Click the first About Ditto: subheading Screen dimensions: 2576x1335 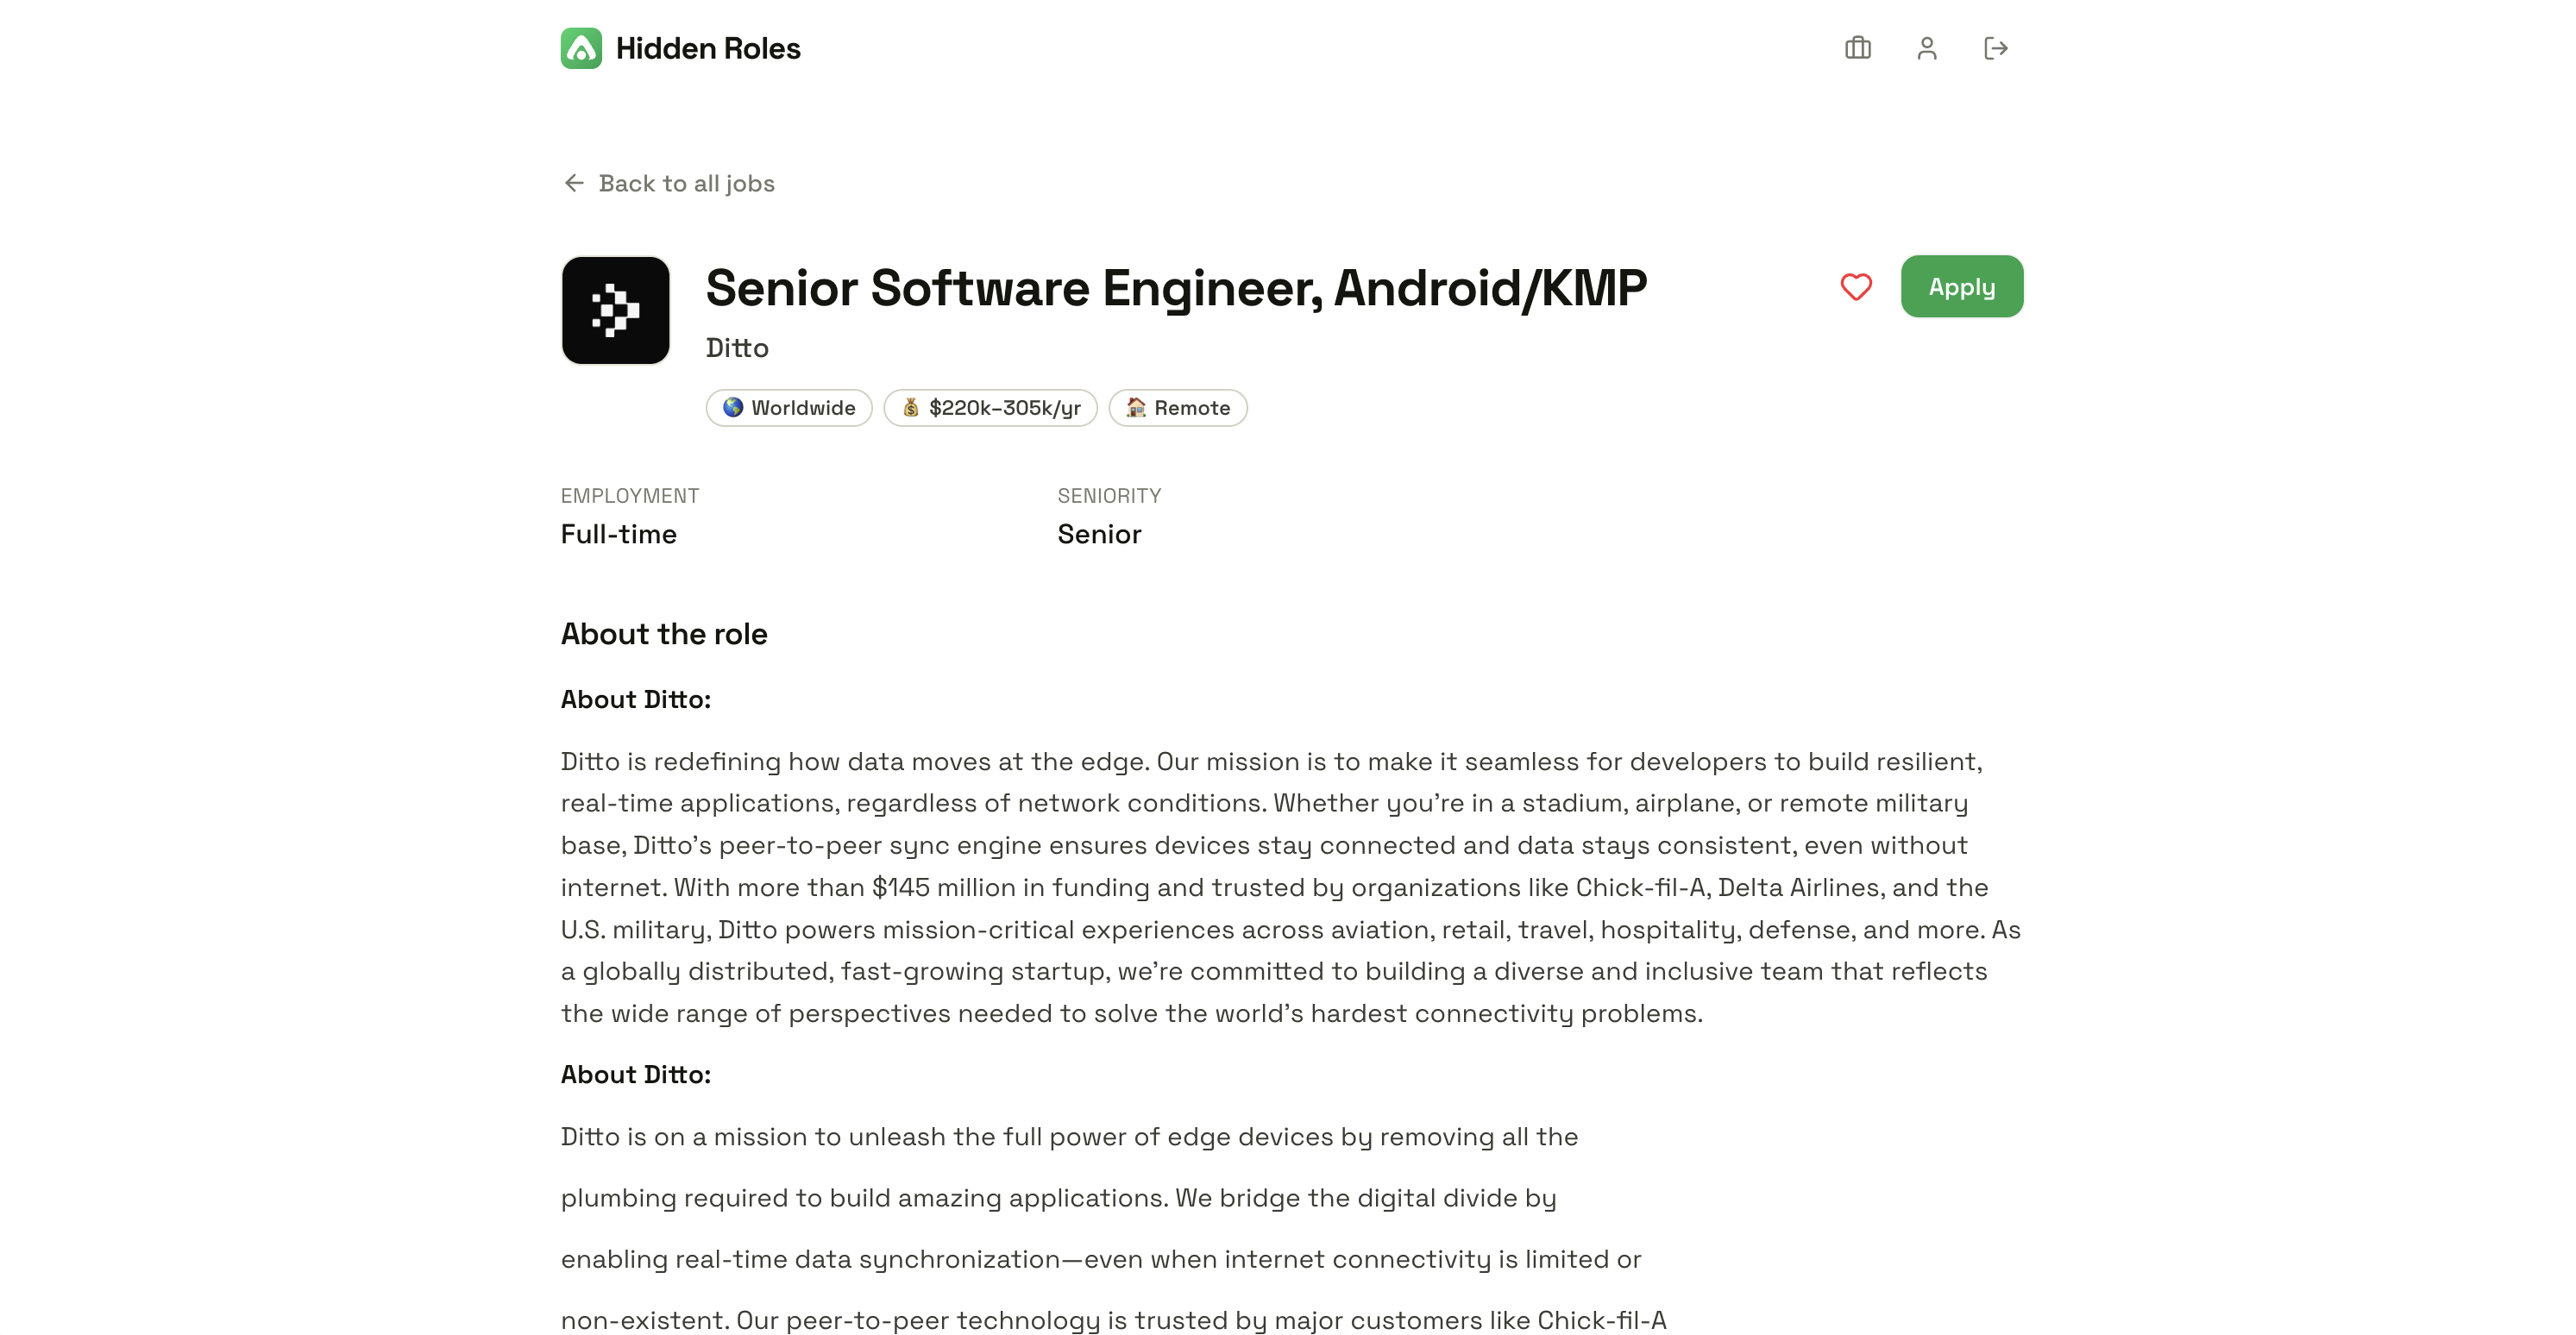(636, 699)
